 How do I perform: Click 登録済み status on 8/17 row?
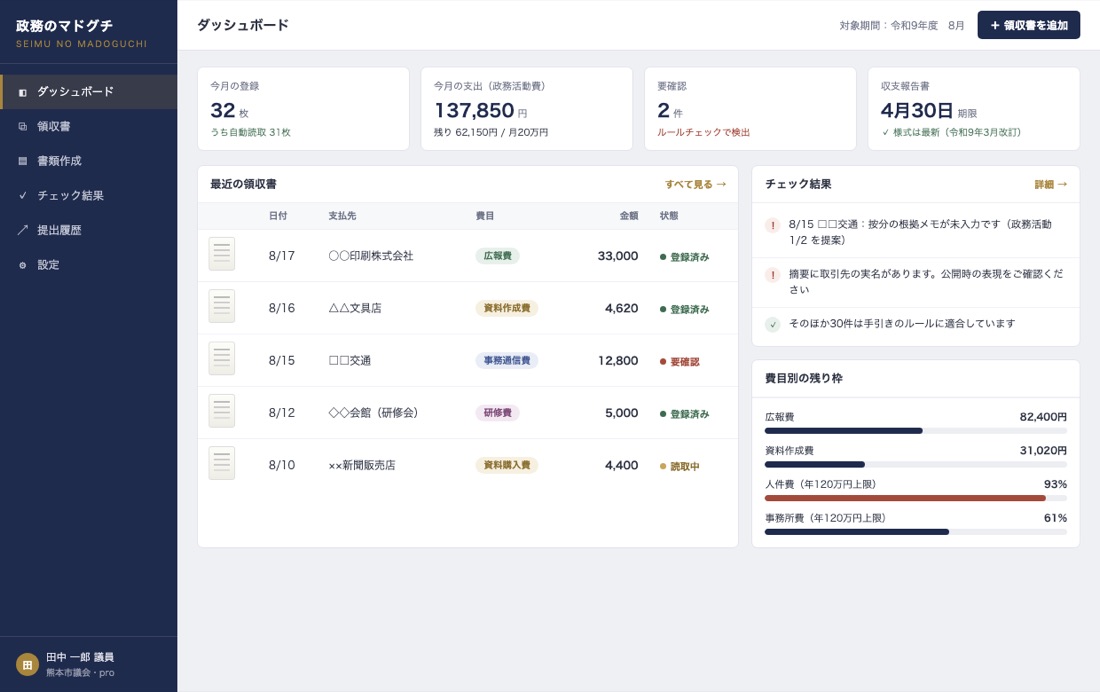(684, 257)
